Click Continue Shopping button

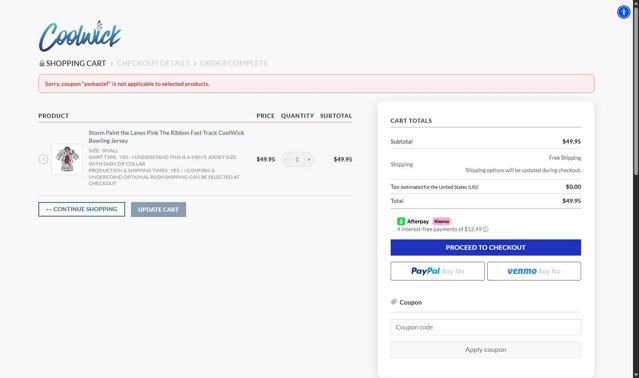click(x=82, y=209)
